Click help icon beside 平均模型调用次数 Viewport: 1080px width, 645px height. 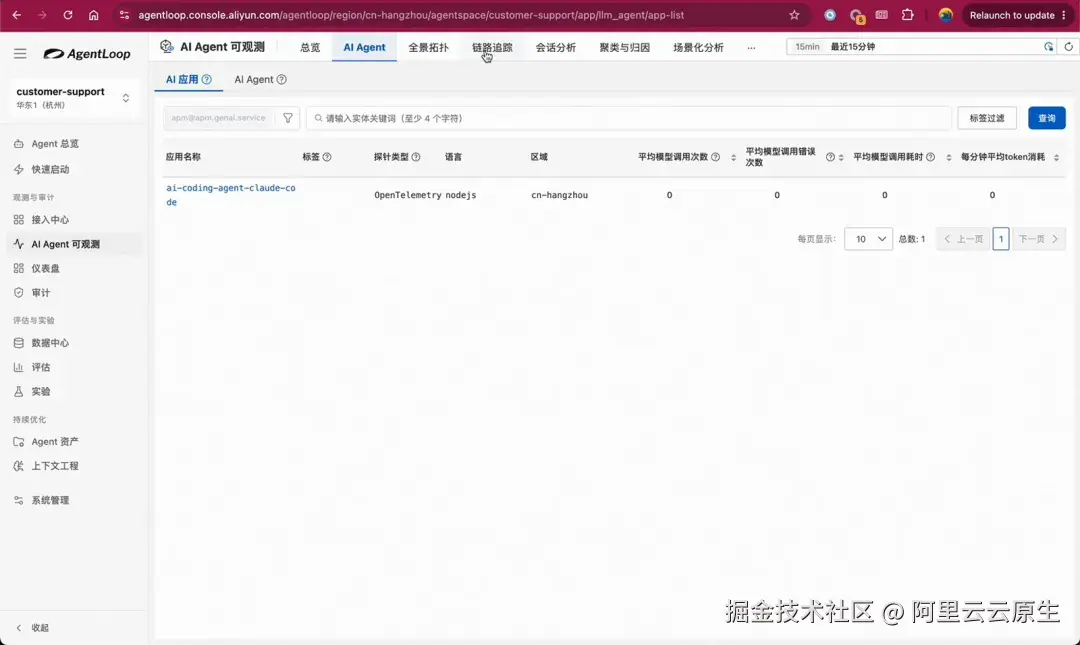(x=715, y=156)
